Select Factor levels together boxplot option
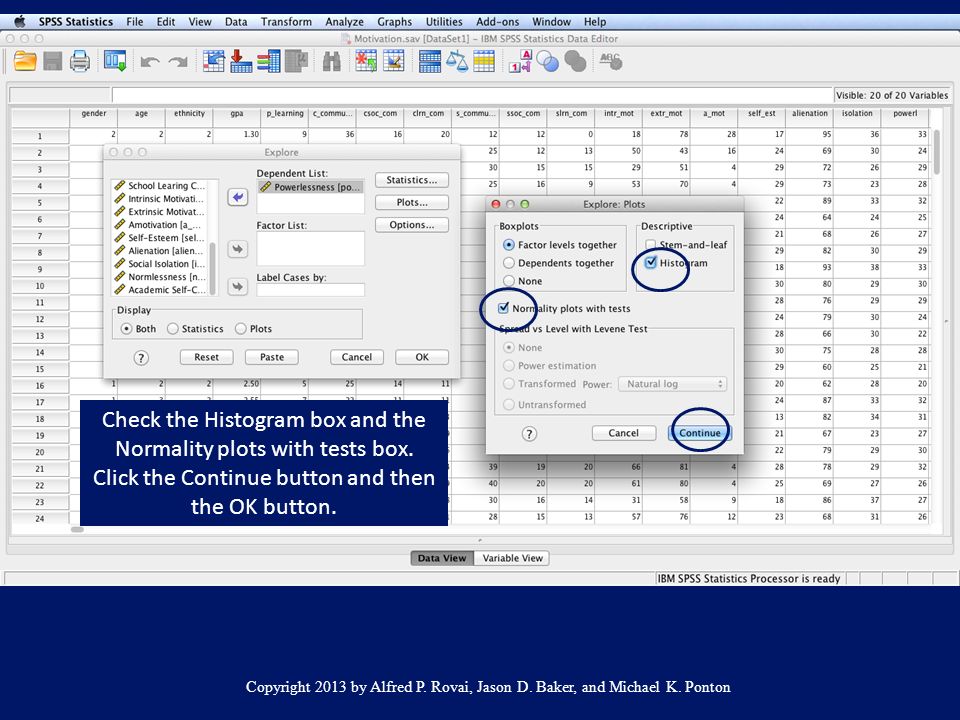 coord(560,245)
